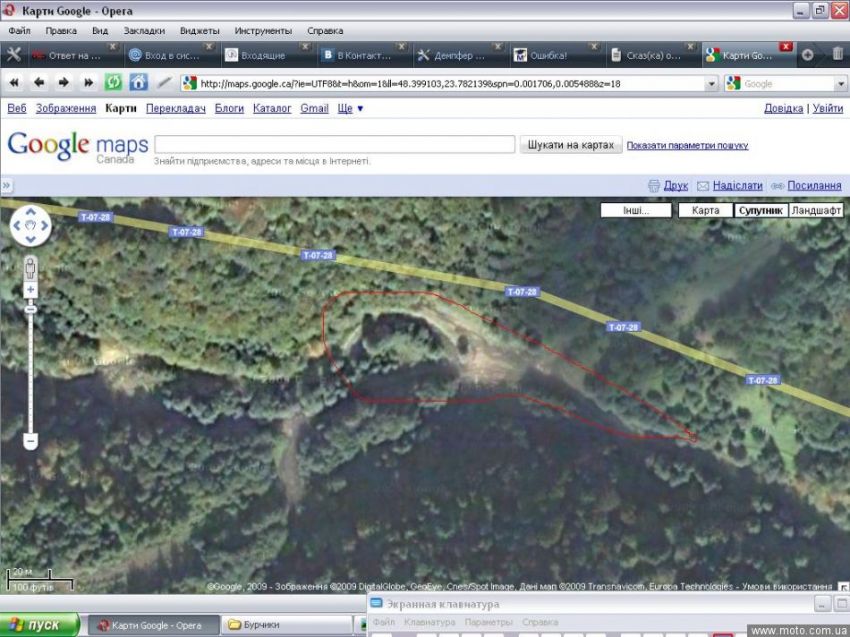Zoom in with the map plus button
The width and height of the screenshot is (850, 637).
coord(30,290)
